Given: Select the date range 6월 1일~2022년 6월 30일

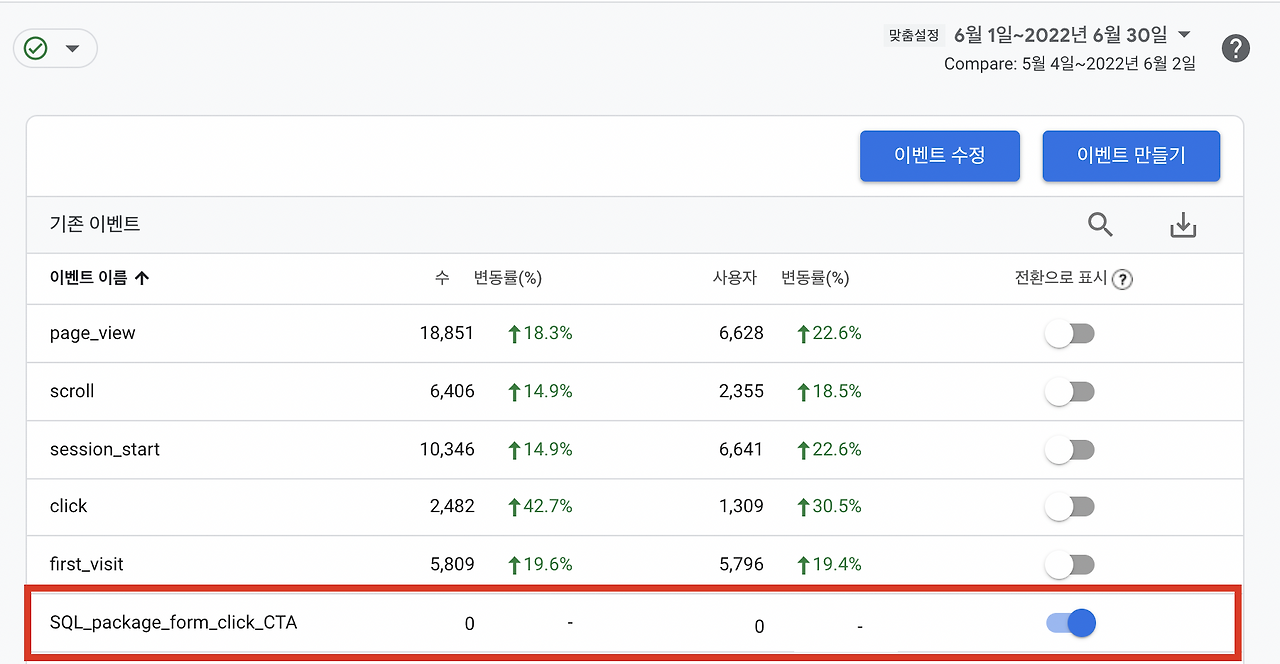Looking at the screenshot, I should (x=1060, y=35).
